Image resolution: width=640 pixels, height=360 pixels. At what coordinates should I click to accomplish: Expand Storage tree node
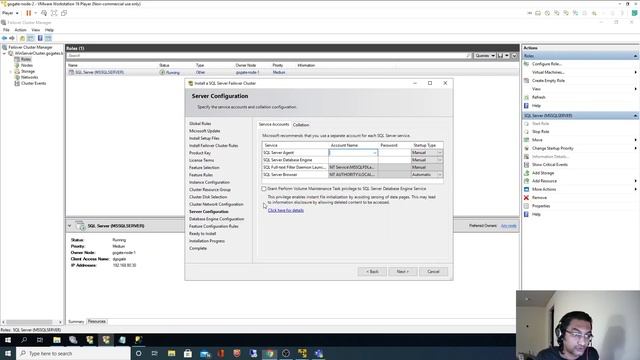coord(11,71)
